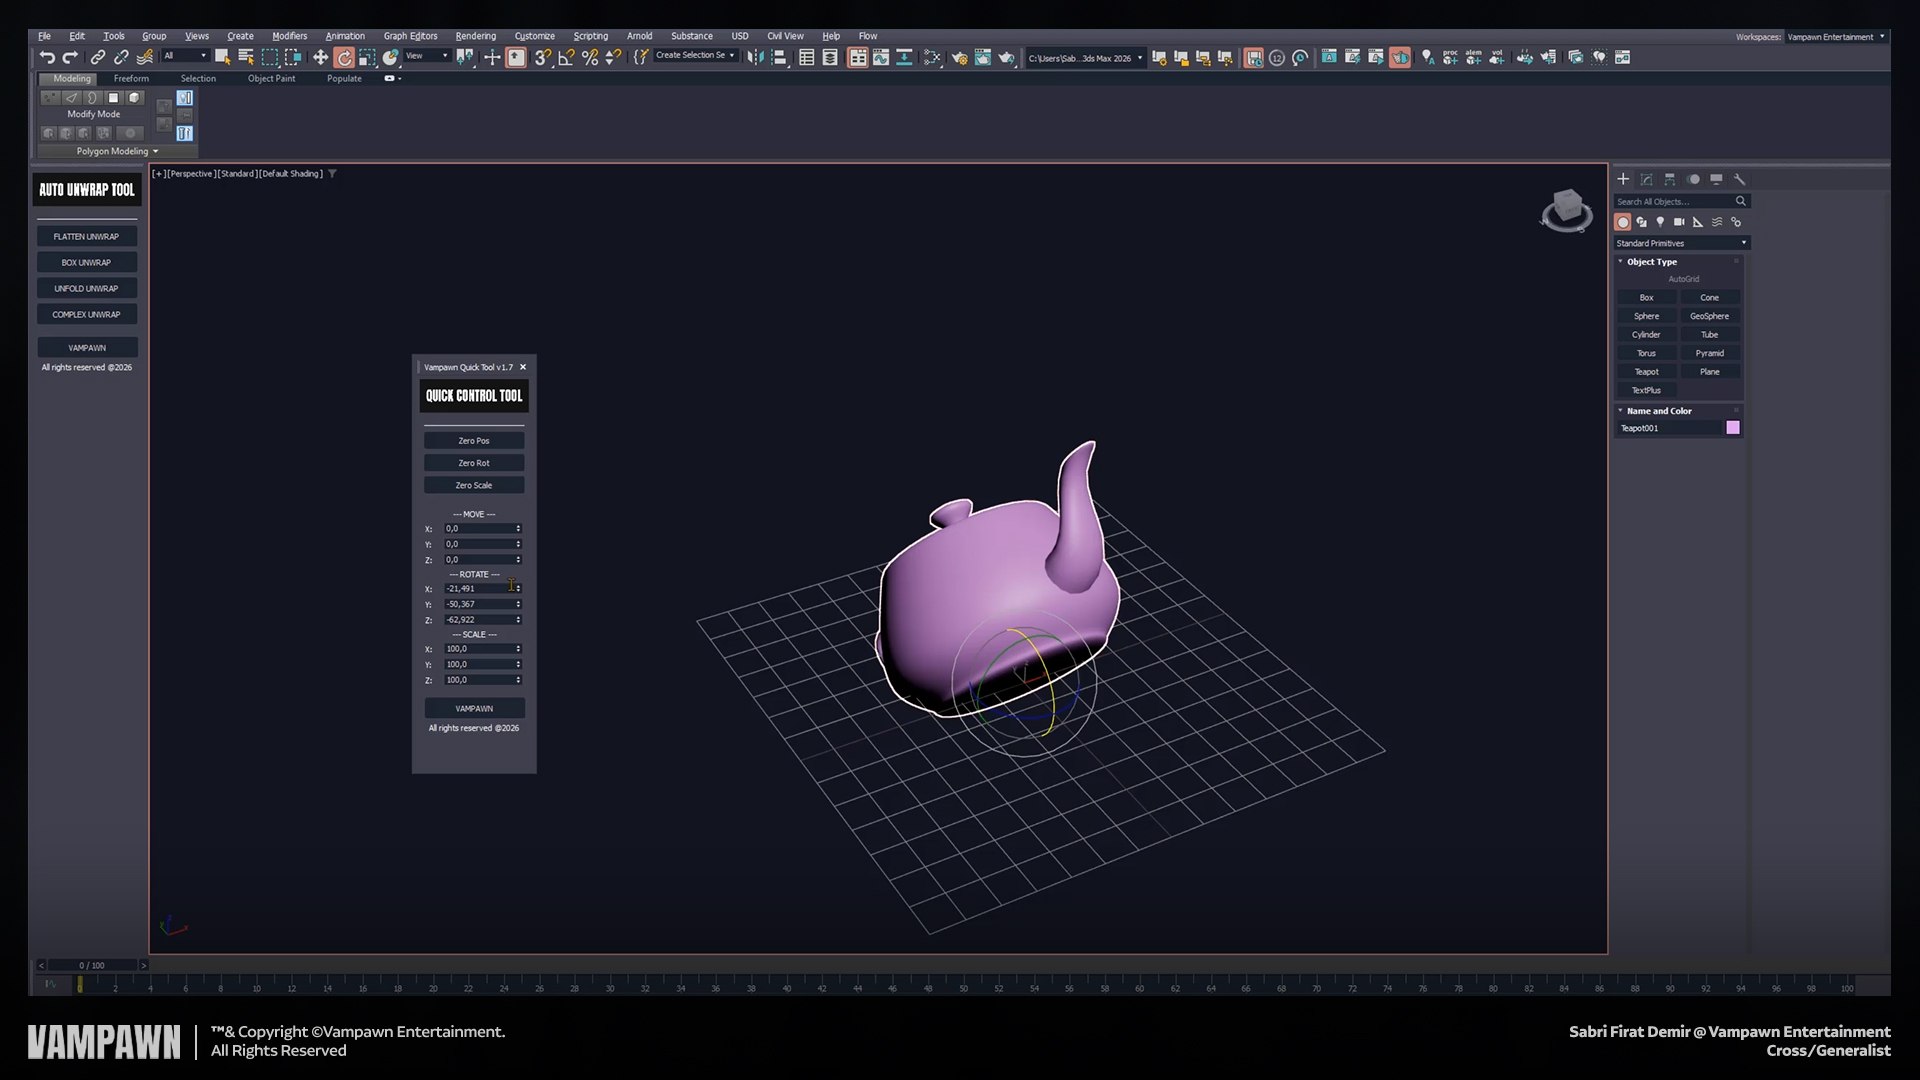This screenshot has height=1080, width=1920.
Task: Toggle the Geometry category button
Action: tap(1622, 222)
